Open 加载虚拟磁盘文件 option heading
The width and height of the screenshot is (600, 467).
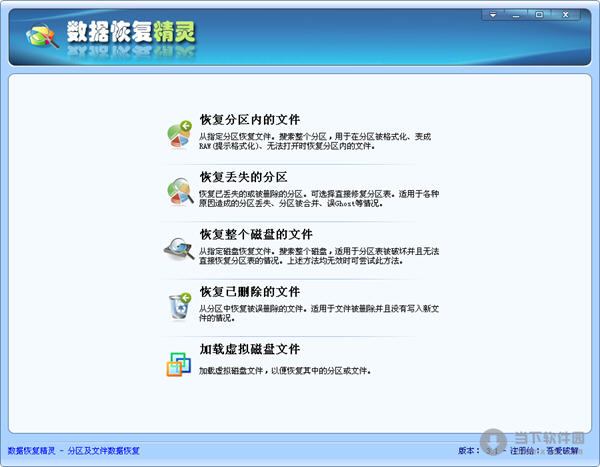249,349
